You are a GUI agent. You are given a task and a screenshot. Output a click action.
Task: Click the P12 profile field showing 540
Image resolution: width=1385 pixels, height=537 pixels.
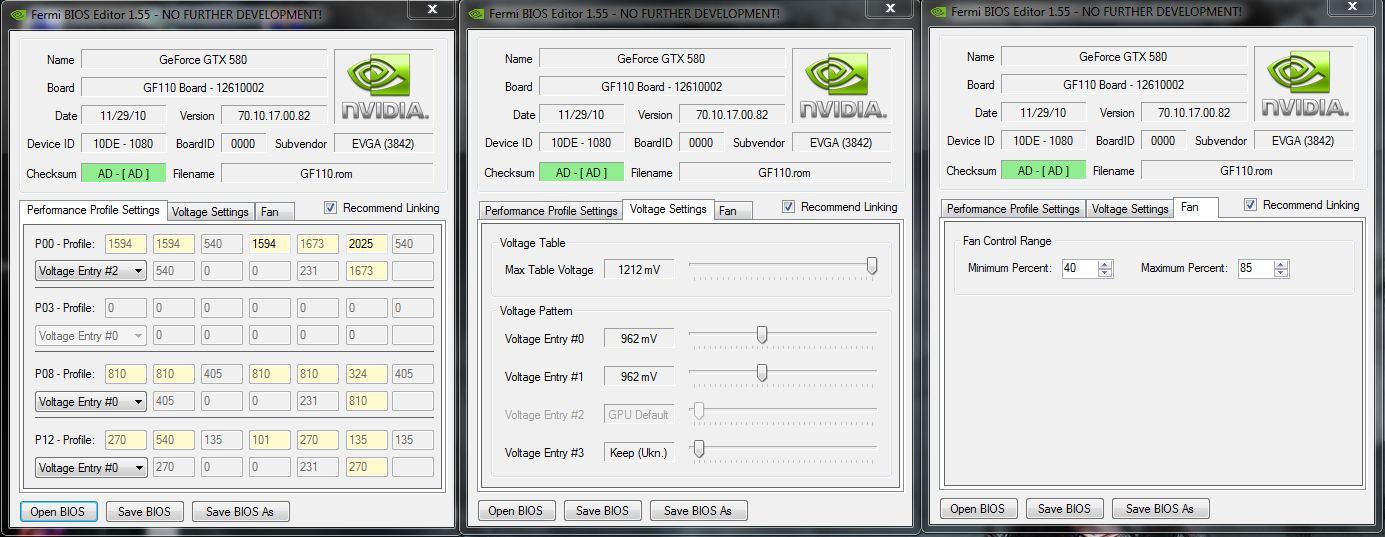pos(173,440)
